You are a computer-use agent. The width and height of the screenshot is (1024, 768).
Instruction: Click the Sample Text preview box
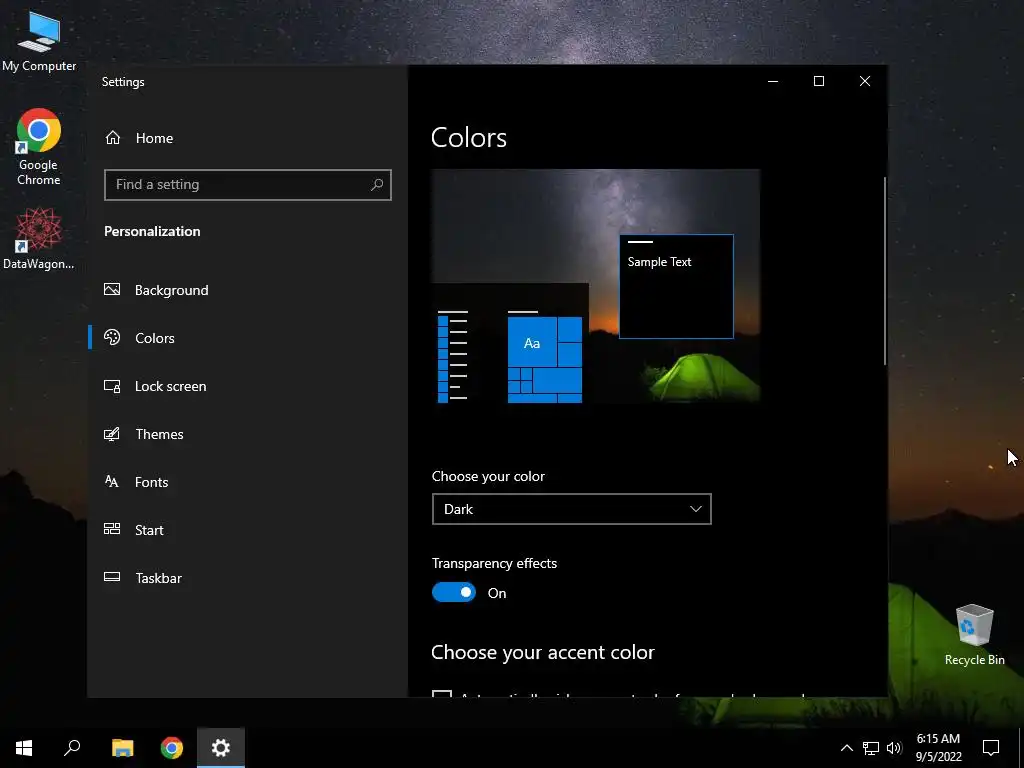coord(676,286)
